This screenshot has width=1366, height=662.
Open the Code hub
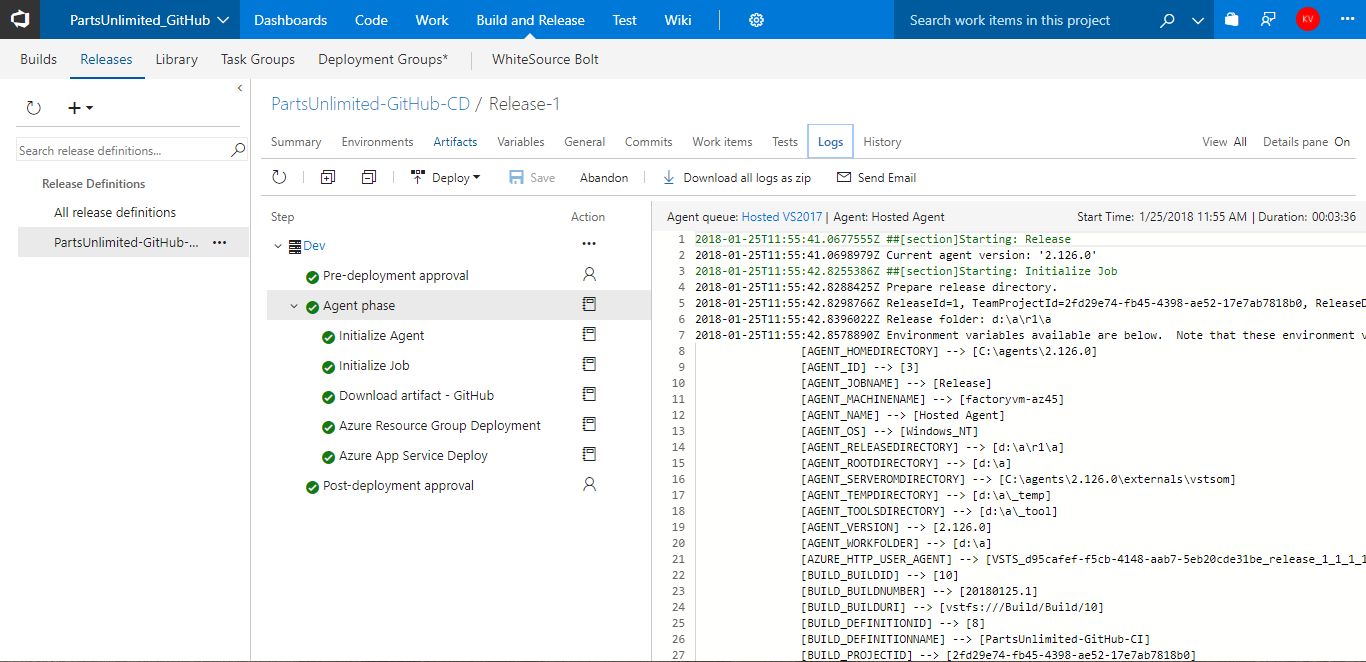(371, 20)
